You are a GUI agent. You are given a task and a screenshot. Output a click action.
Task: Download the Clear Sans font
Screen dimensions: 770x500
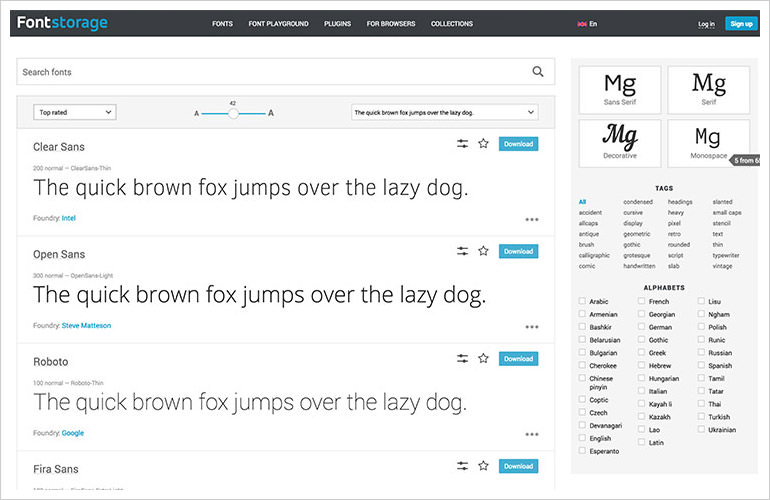tap(518, 144)
